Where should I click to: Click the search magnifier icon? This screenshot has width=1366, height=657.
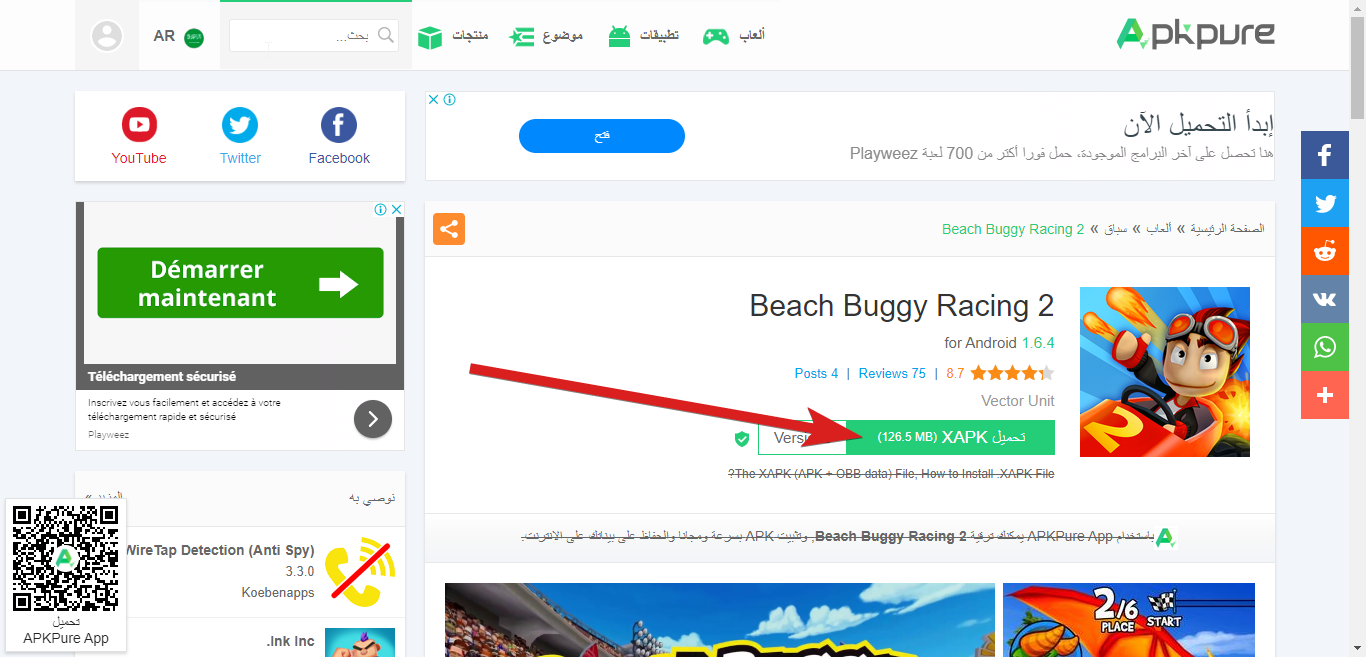[x=385, y=36]
